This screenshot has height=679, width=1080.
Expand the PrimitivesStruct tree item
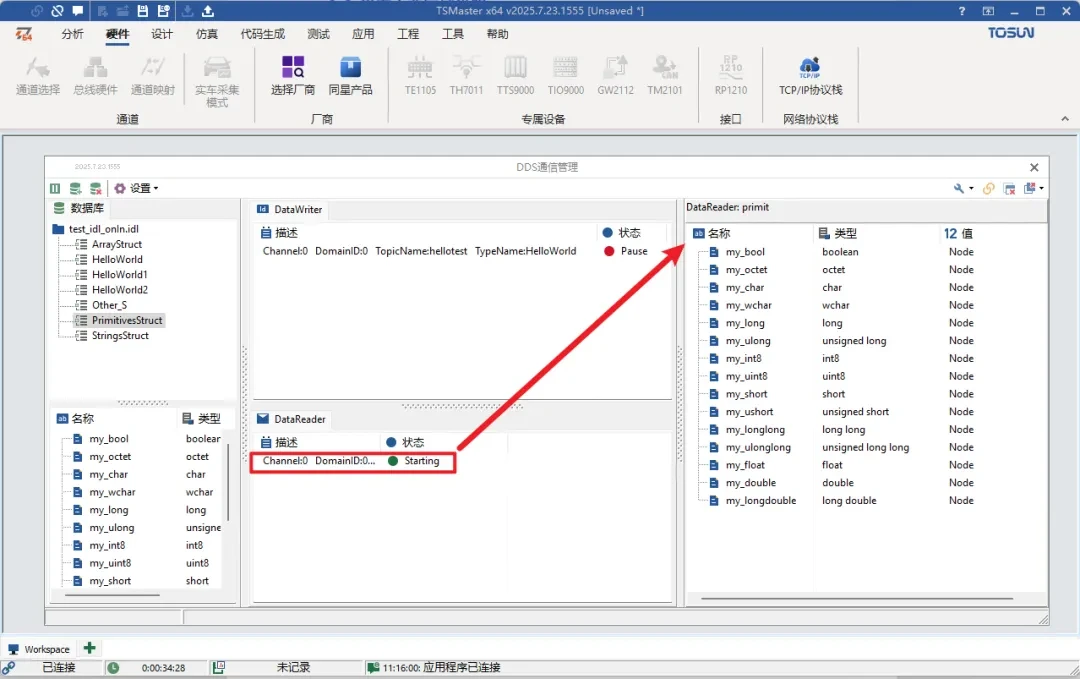(x=81, y=321)
